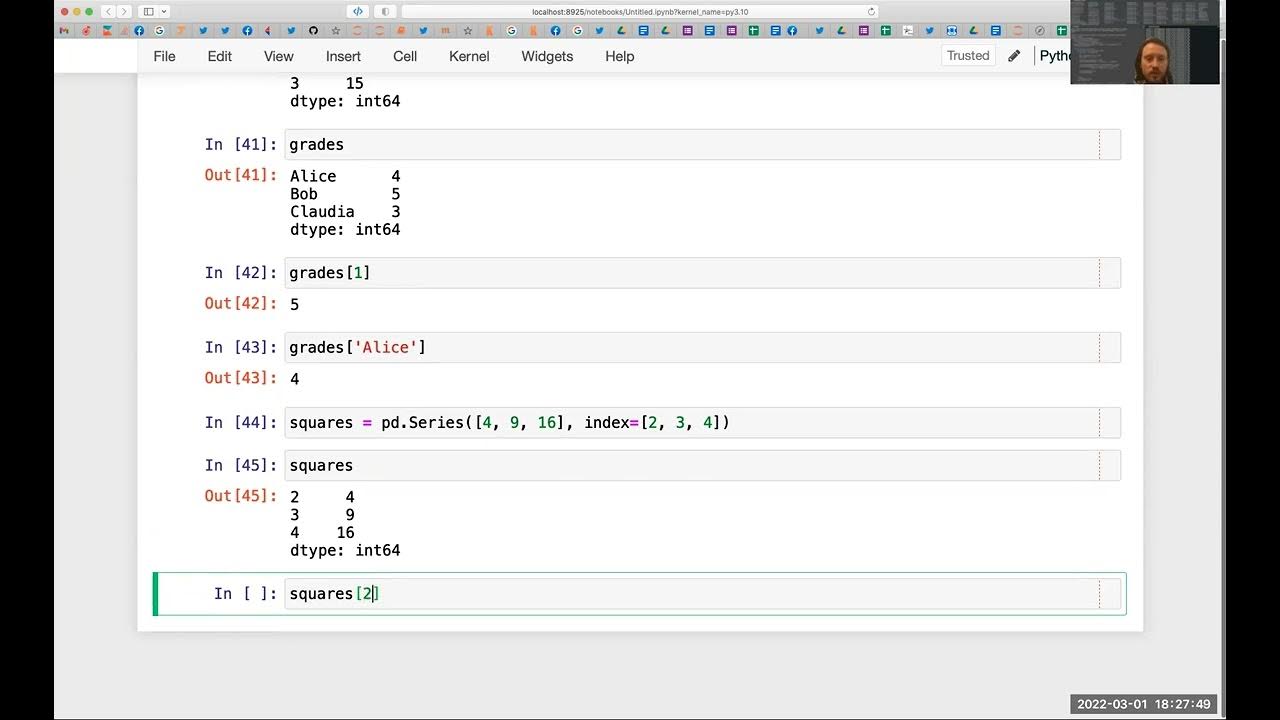Image resolution: width=1280 pixels, height=720 pixels.
Task: Reload the page with the refresh icon
Action: click(x=871, y=12)
